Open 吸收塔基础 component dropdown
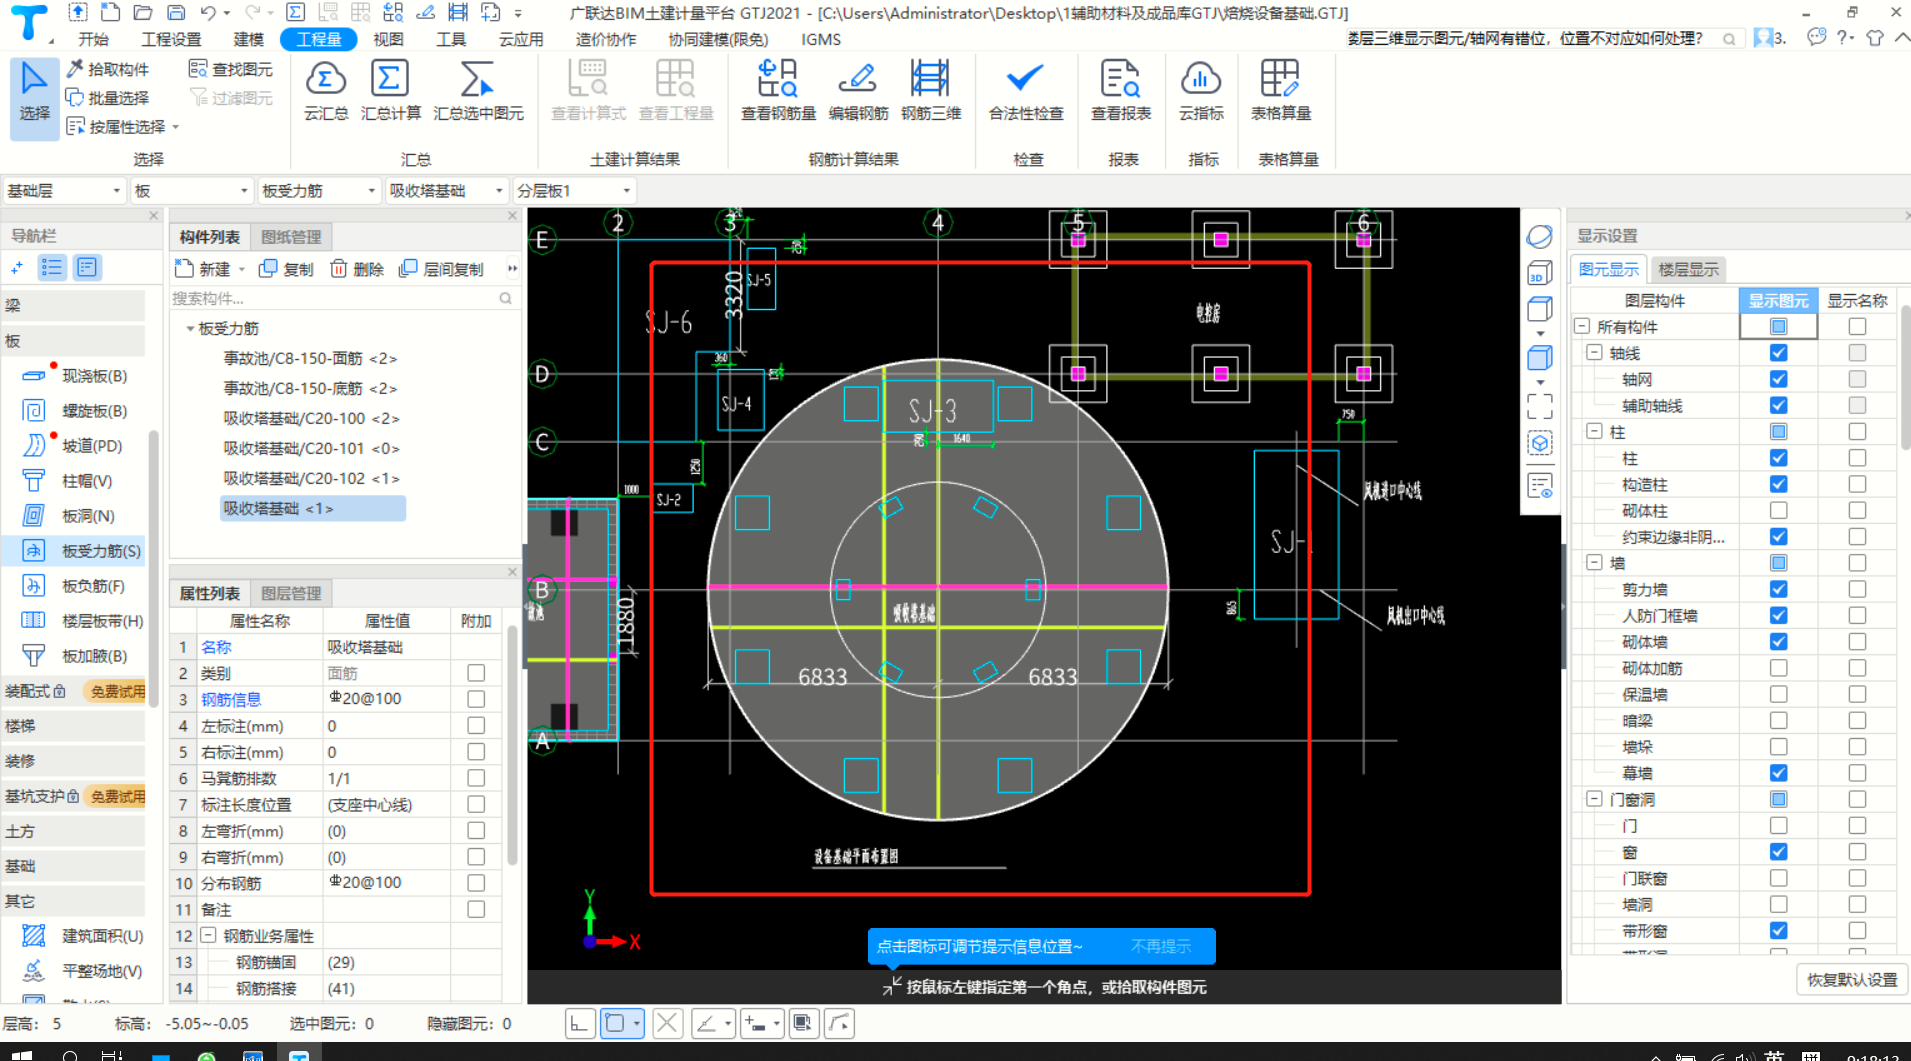Image resolution: width=1911 pixels, height=1061 pixels. click(446, 191)
